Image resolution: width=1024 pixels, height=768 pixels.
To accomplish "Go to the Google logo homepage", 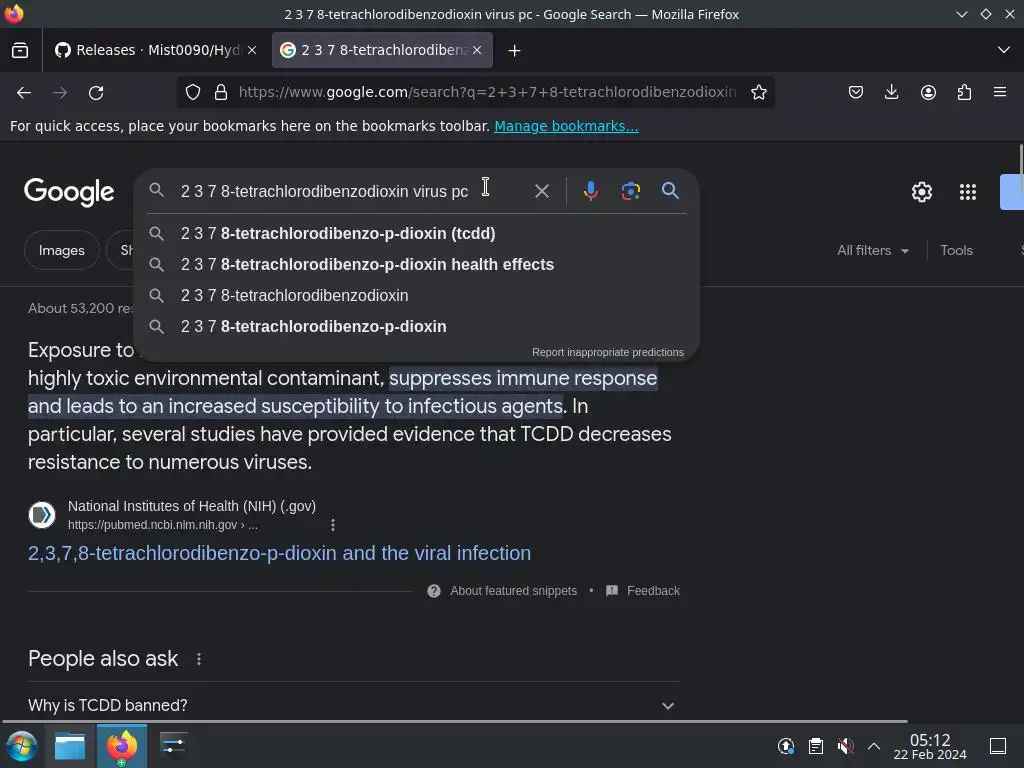I will (x=69, y=192).
